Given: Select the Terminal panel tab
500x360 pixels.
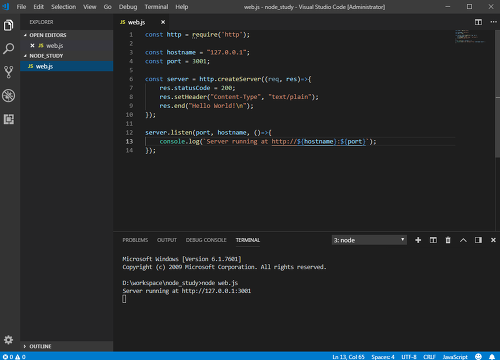Looking at the screenshot, I should pyautogui.click(x=248, y=240).
